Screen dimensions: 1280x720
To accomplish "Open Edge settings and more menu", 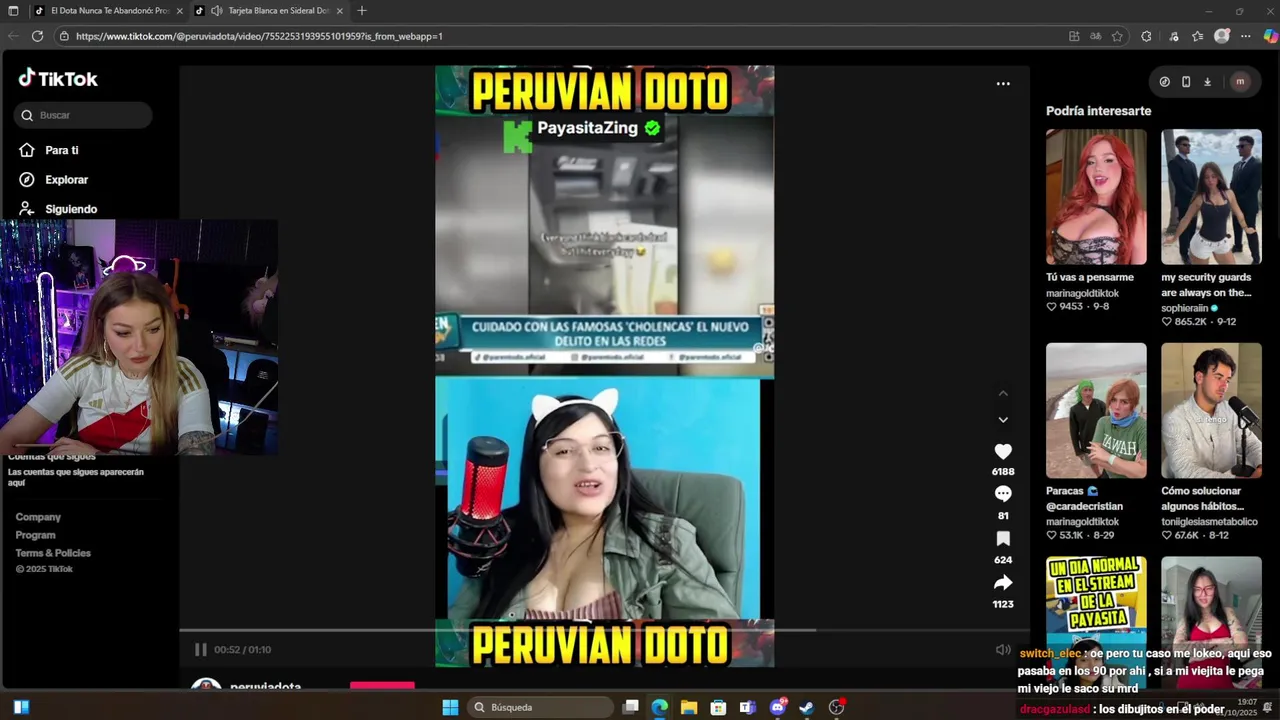I will [1246, 36].
